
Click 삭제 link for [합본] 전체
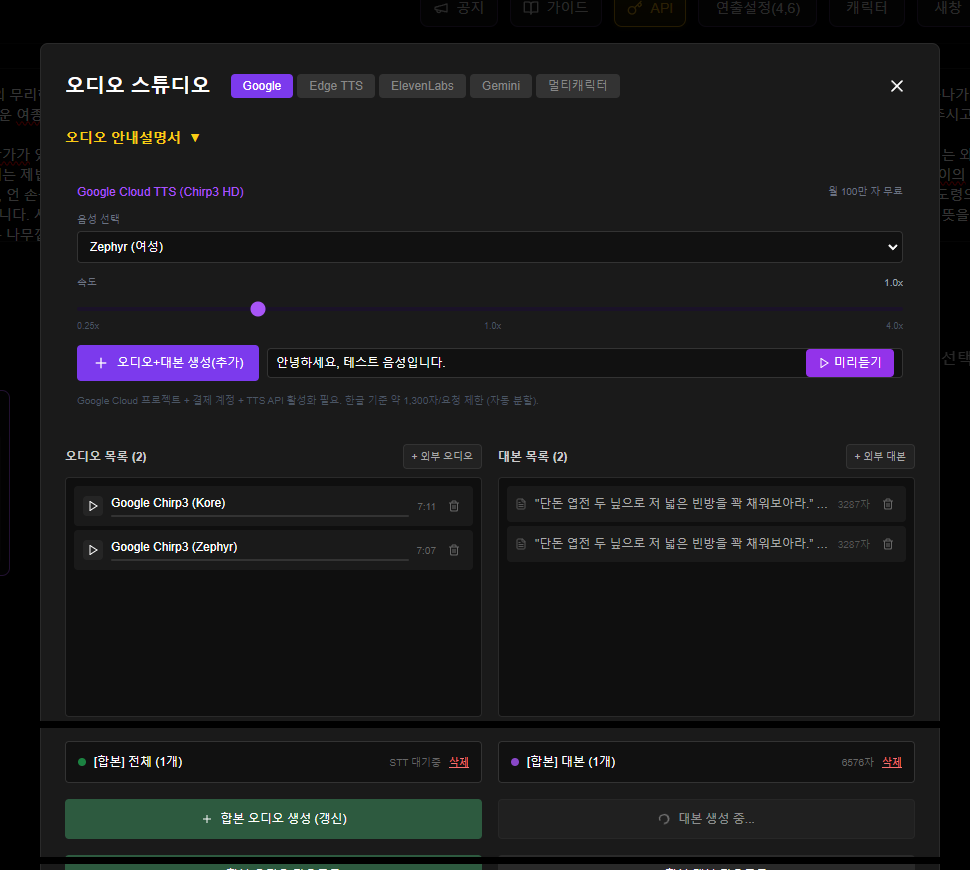click(x=458, y=762)
